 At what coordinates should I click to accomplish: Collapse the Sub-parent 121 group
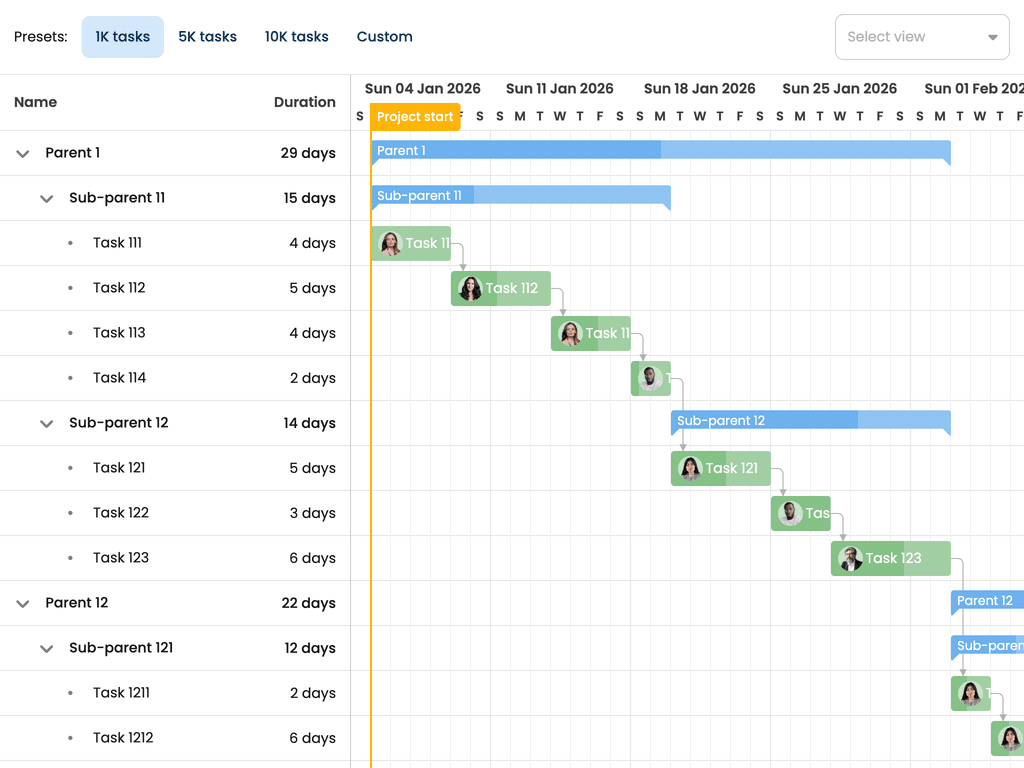[x=46, y=648]
